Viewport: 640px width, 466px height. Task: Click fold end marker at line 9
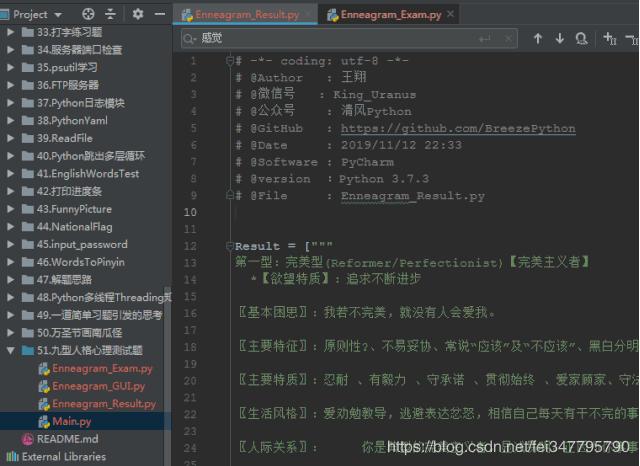[230, 196]
